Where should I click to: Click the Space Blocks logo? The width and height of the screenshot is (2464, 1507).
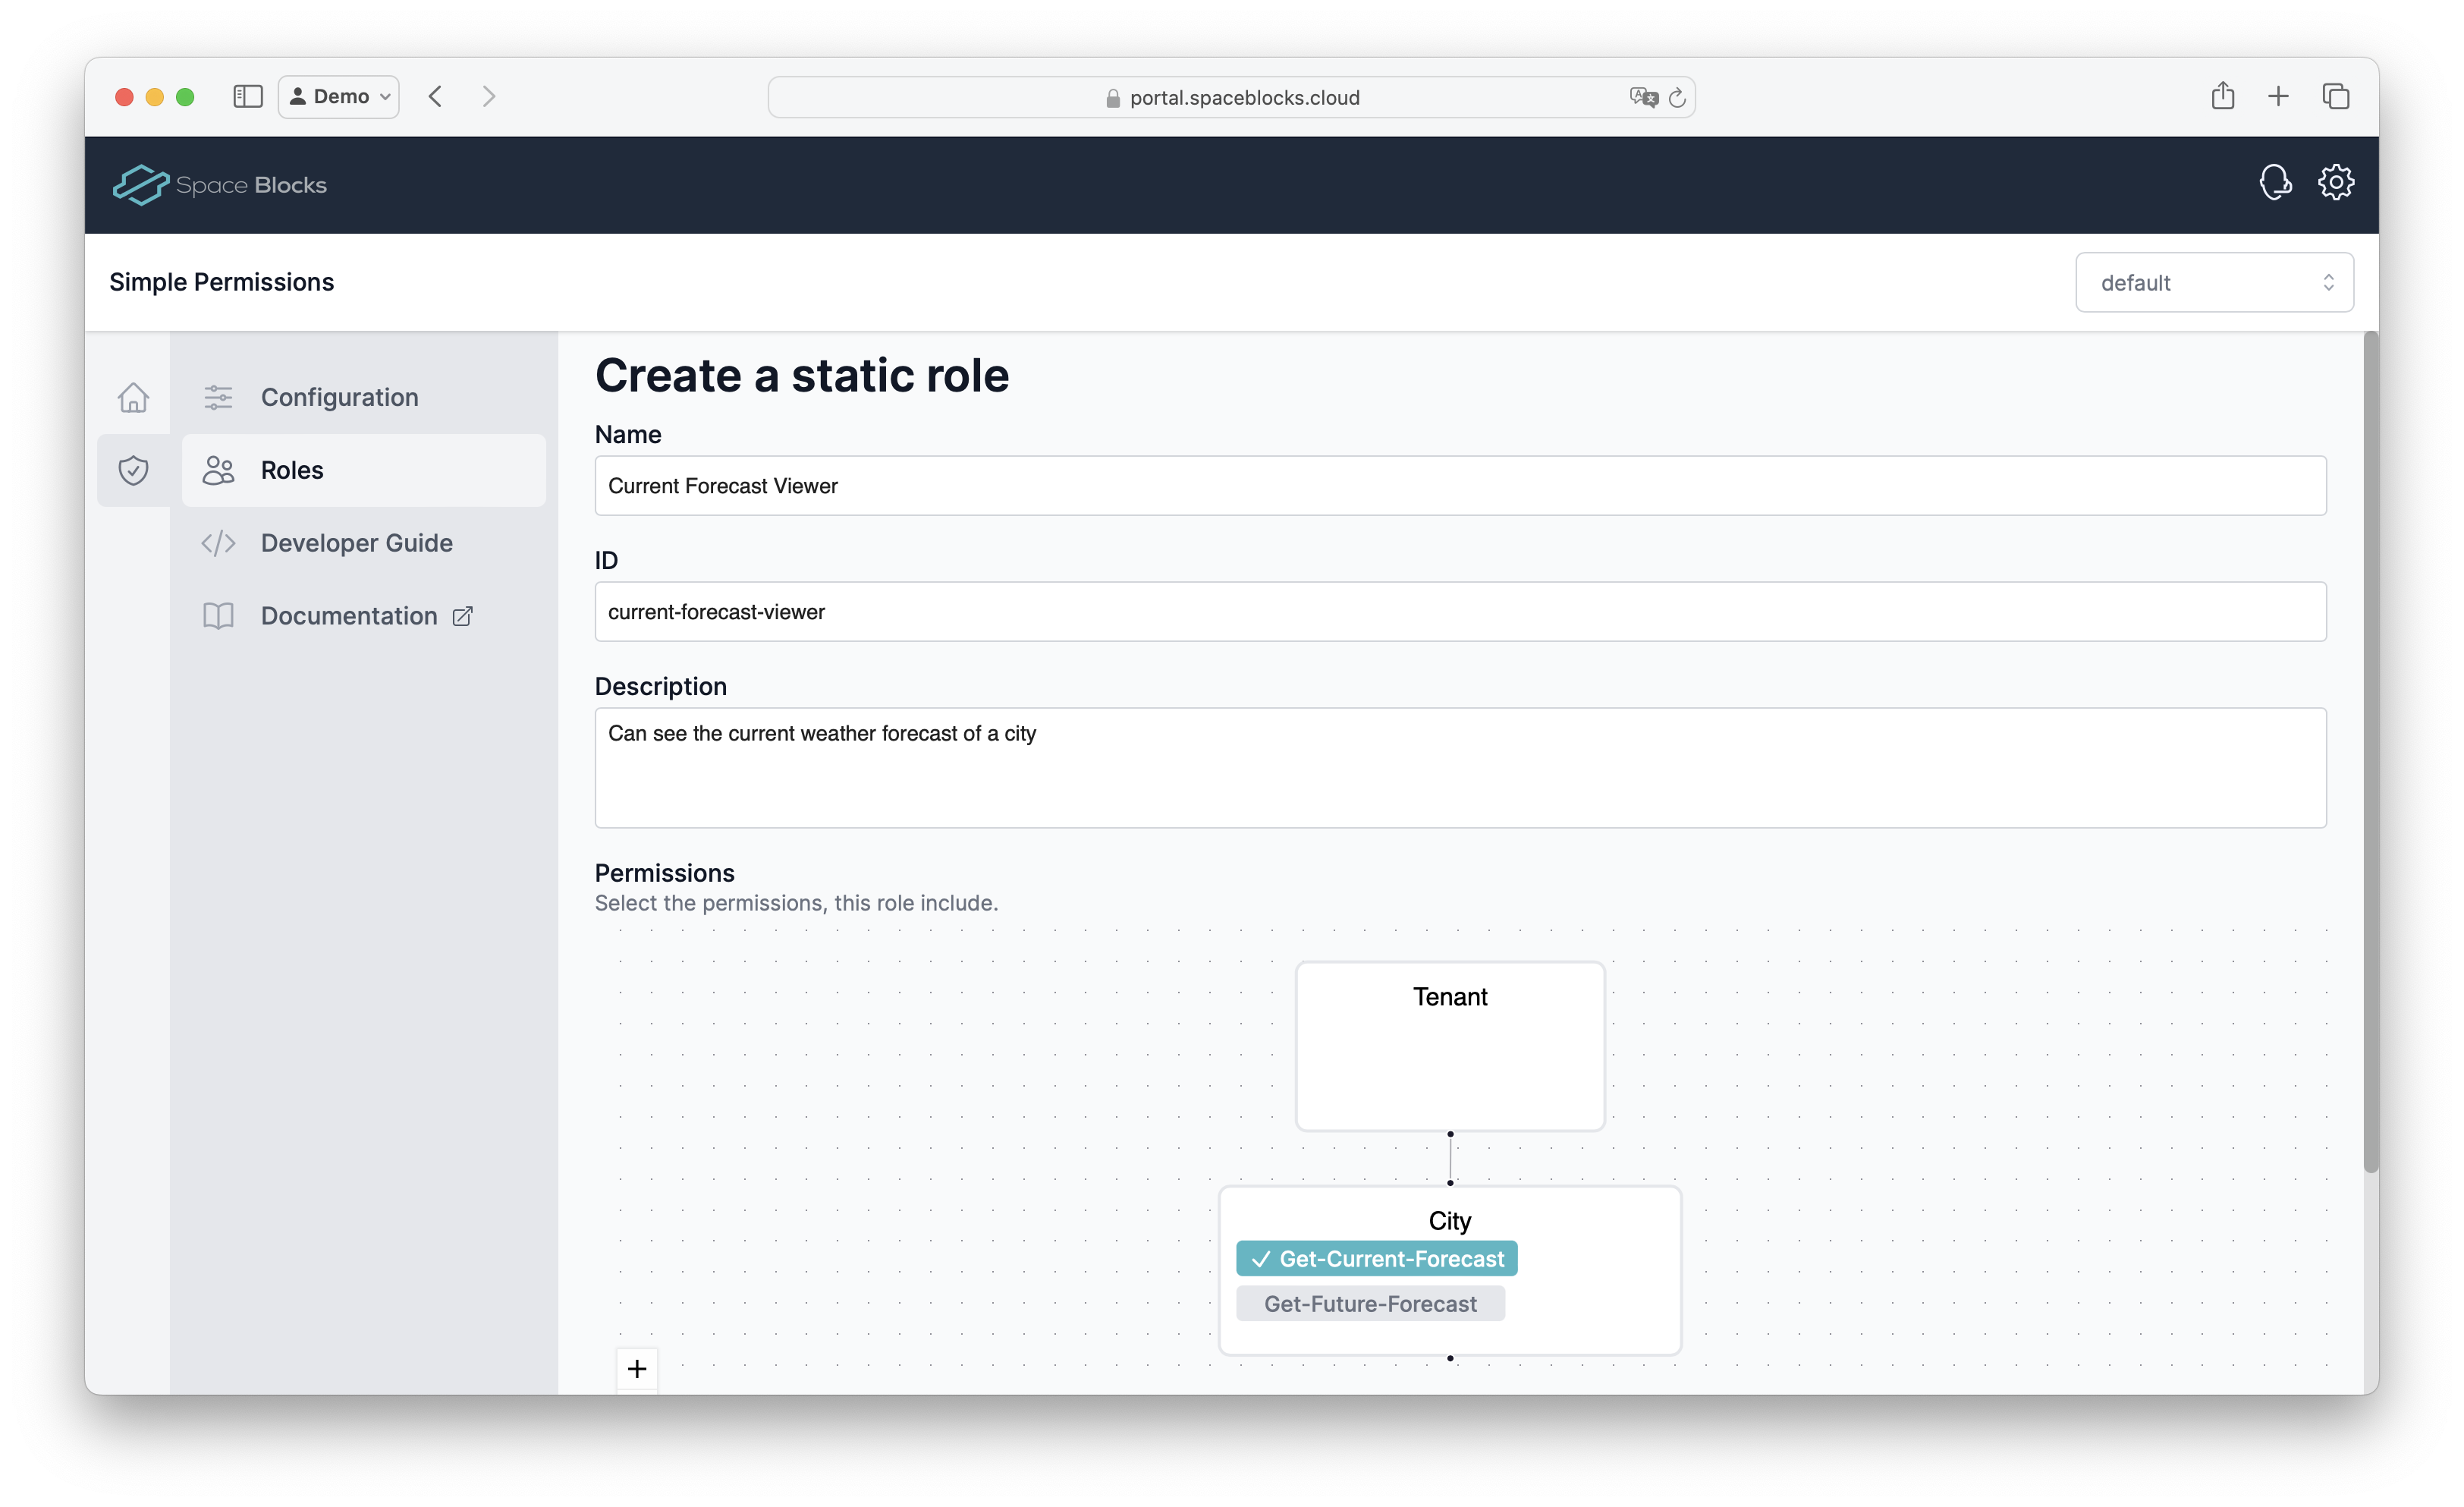(x=220, y=185)
